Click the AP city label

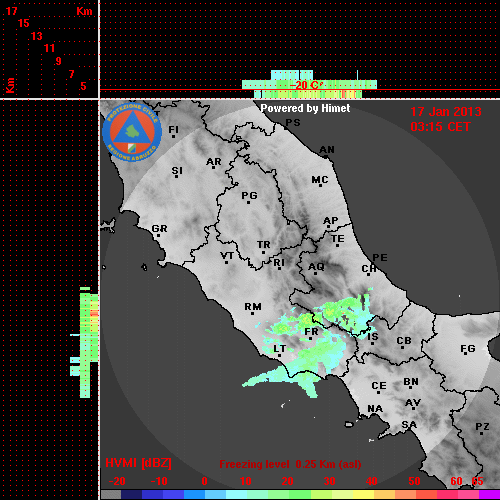pos(331,221)
